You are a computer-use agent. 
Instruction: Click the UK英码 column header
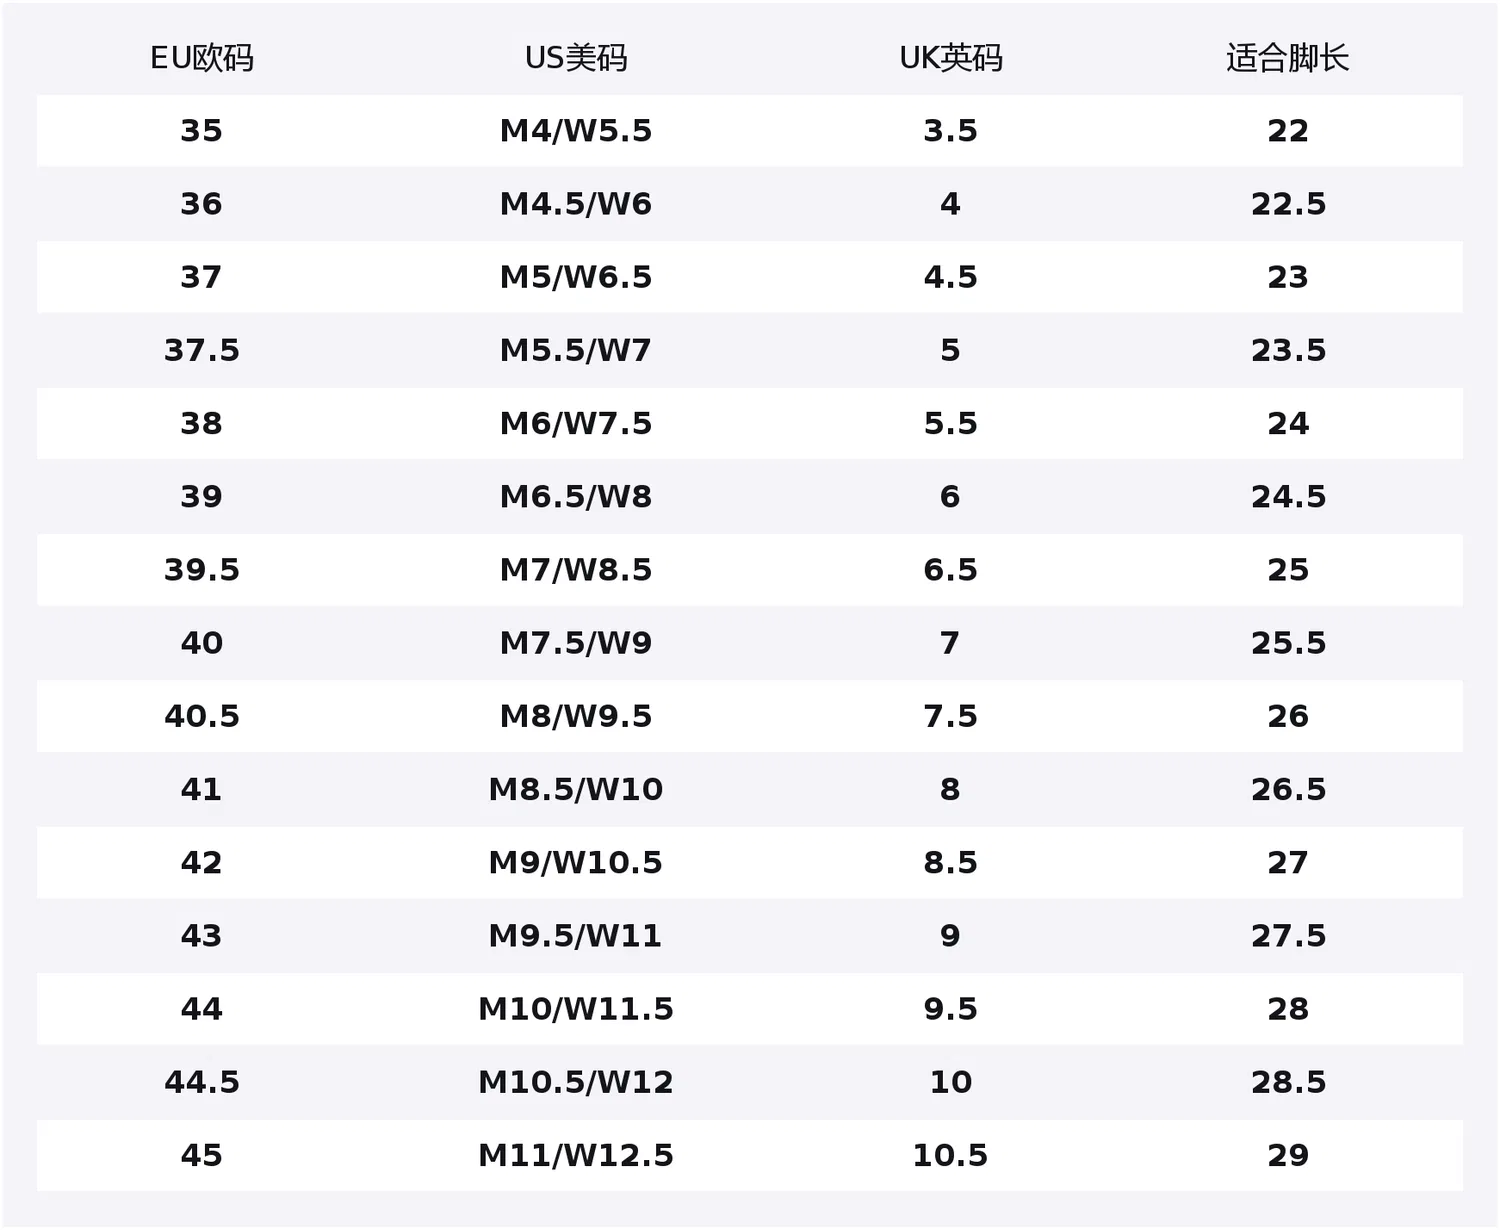950,58
